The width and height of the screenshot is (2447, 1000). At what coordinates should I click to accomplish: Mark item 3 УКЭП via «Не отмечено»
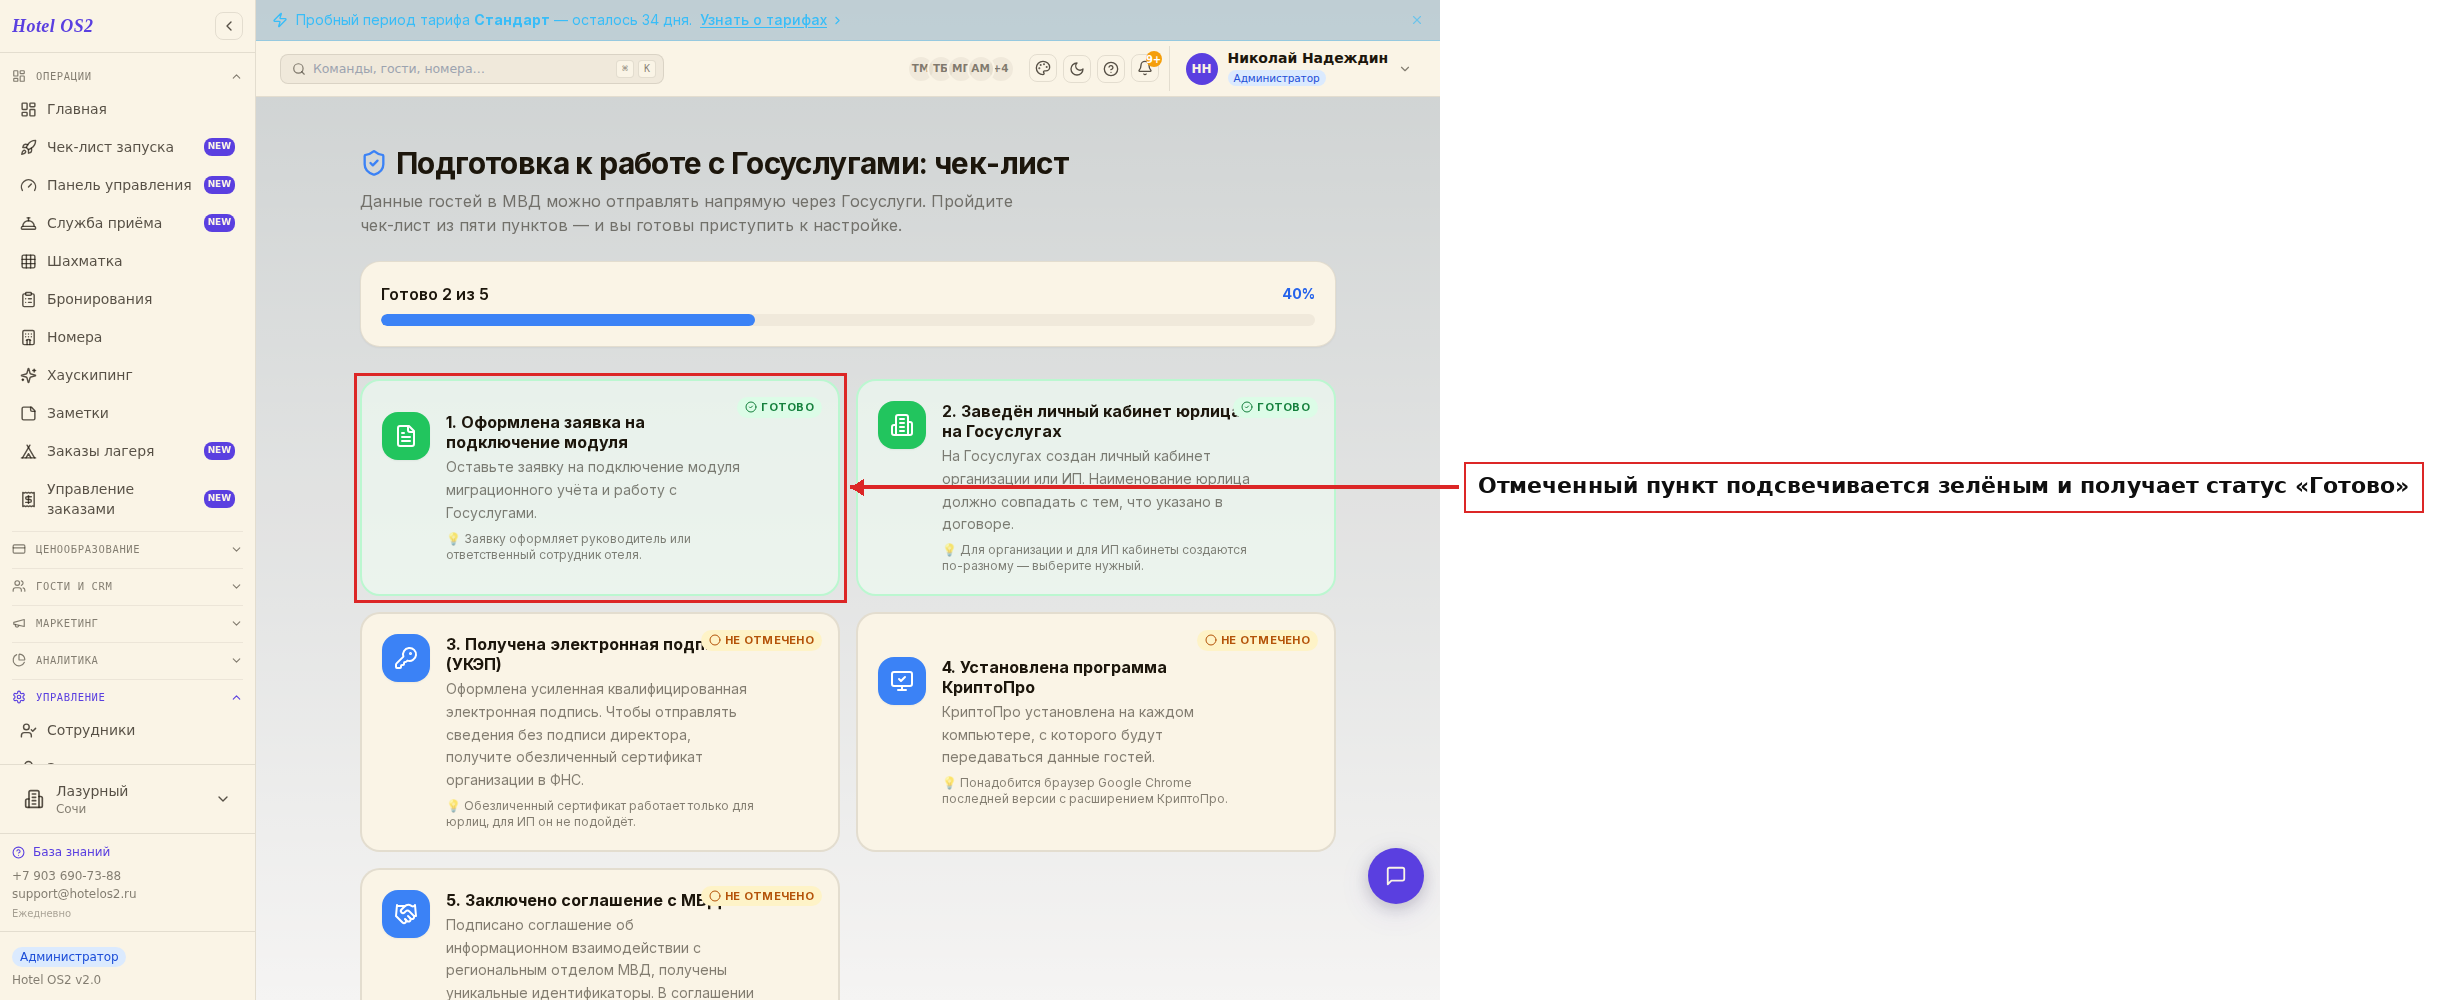point(762,640)
